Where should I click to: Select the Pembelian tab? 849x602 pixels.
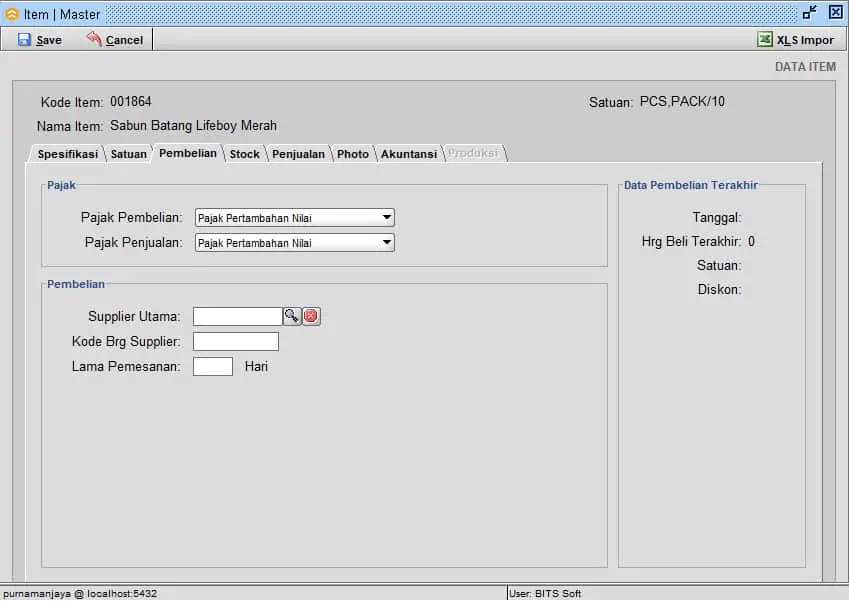pyautogui.click(x=188, y=153)
